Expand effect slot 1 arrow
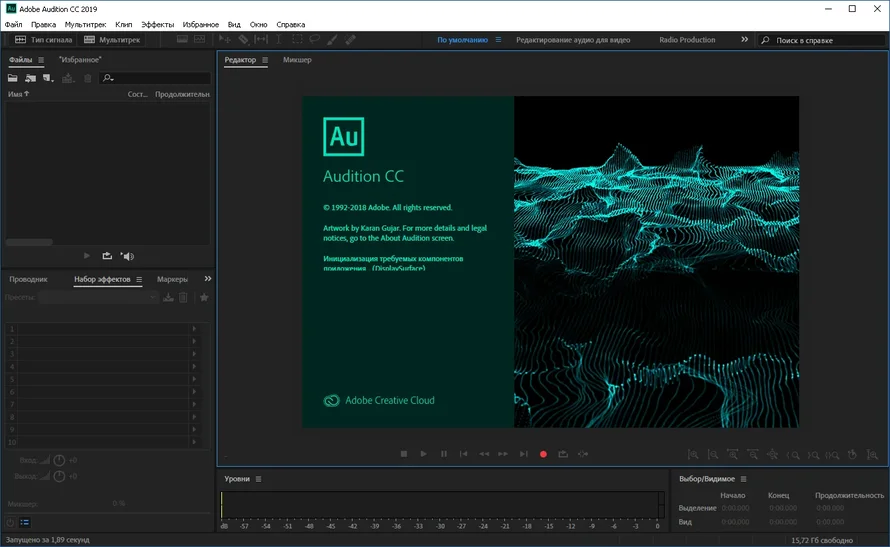The height and width of the screenshot is (547, 890). tap(194, 329)
